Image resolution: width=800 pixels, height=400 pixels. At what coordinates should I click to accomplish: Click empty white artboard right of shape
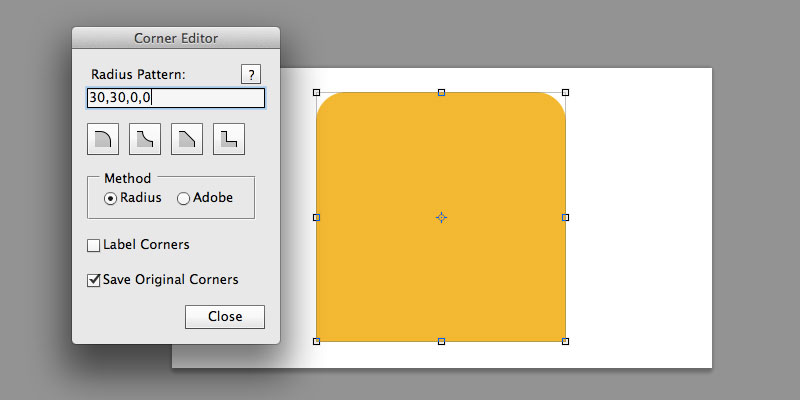point(640,217)
